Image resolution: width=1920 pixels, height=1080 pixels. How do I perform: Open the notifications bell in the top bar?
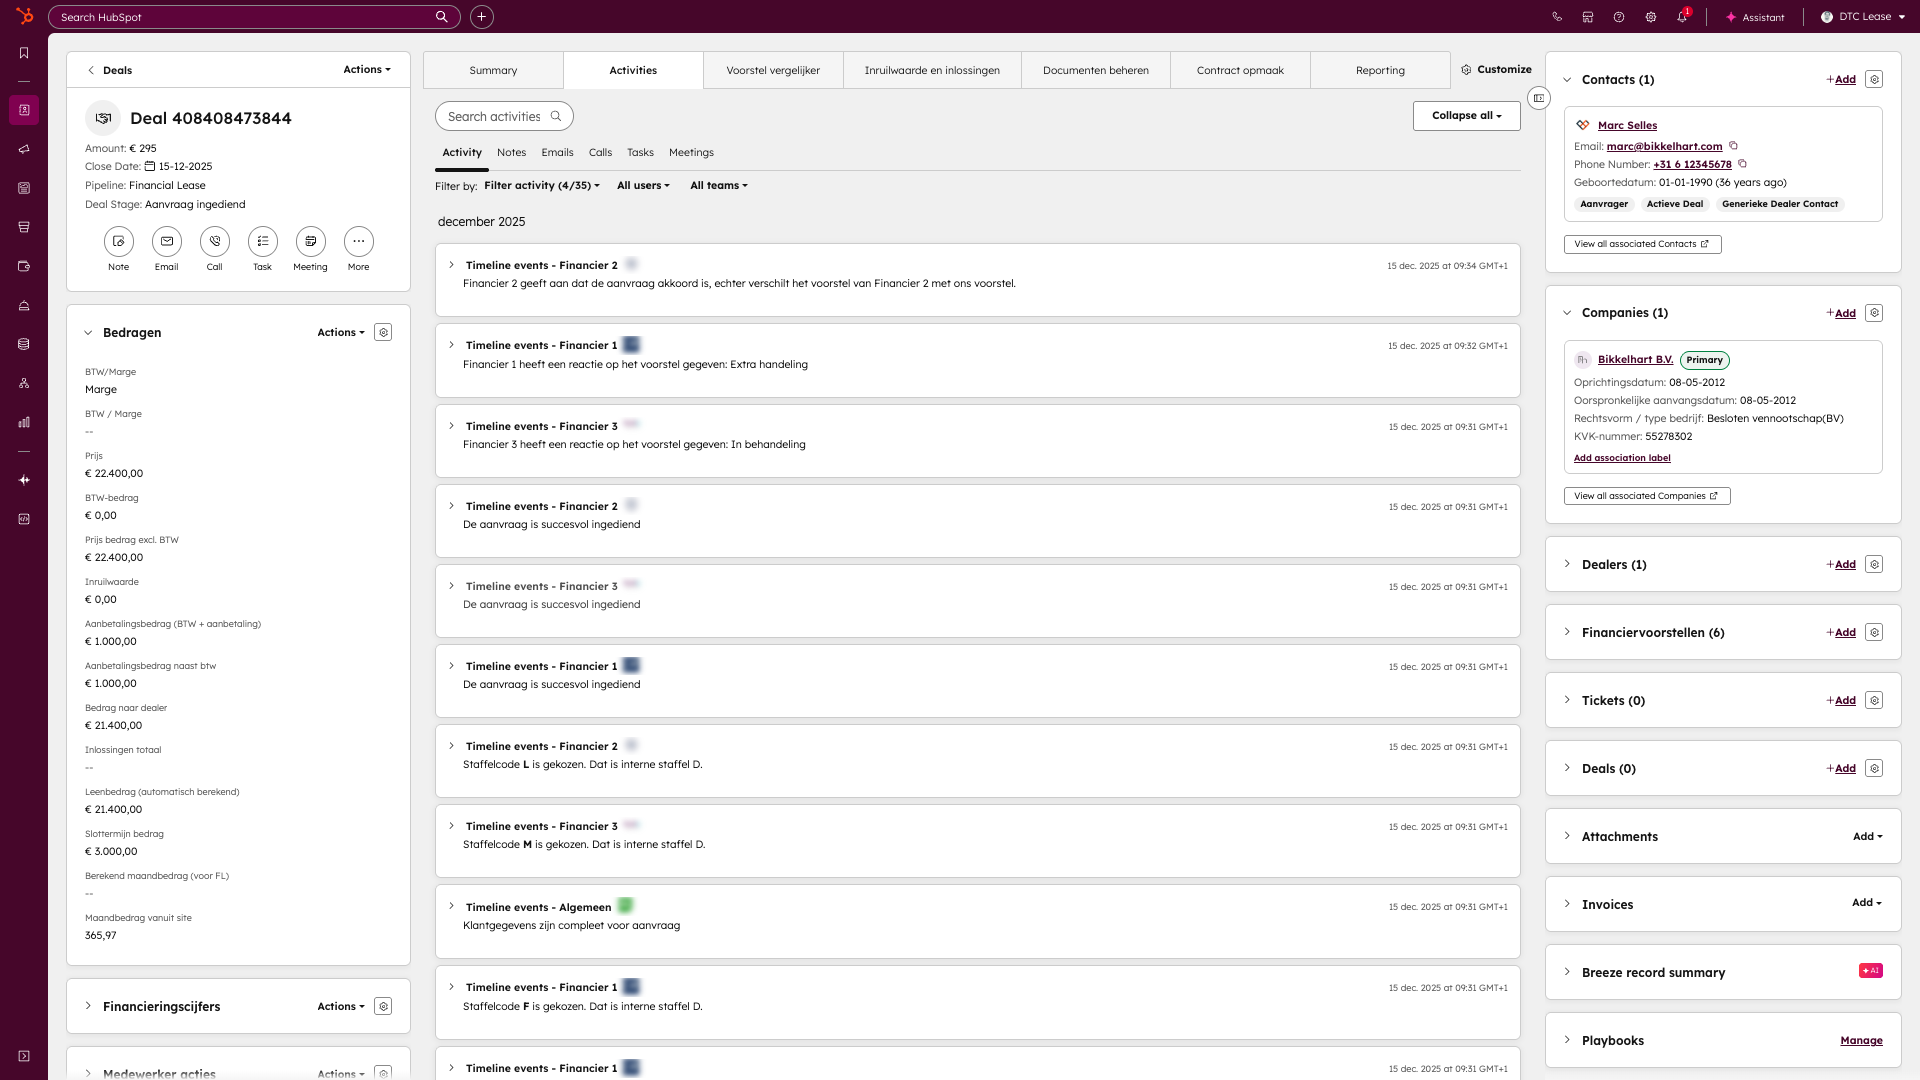click(x=1683, y=17)
